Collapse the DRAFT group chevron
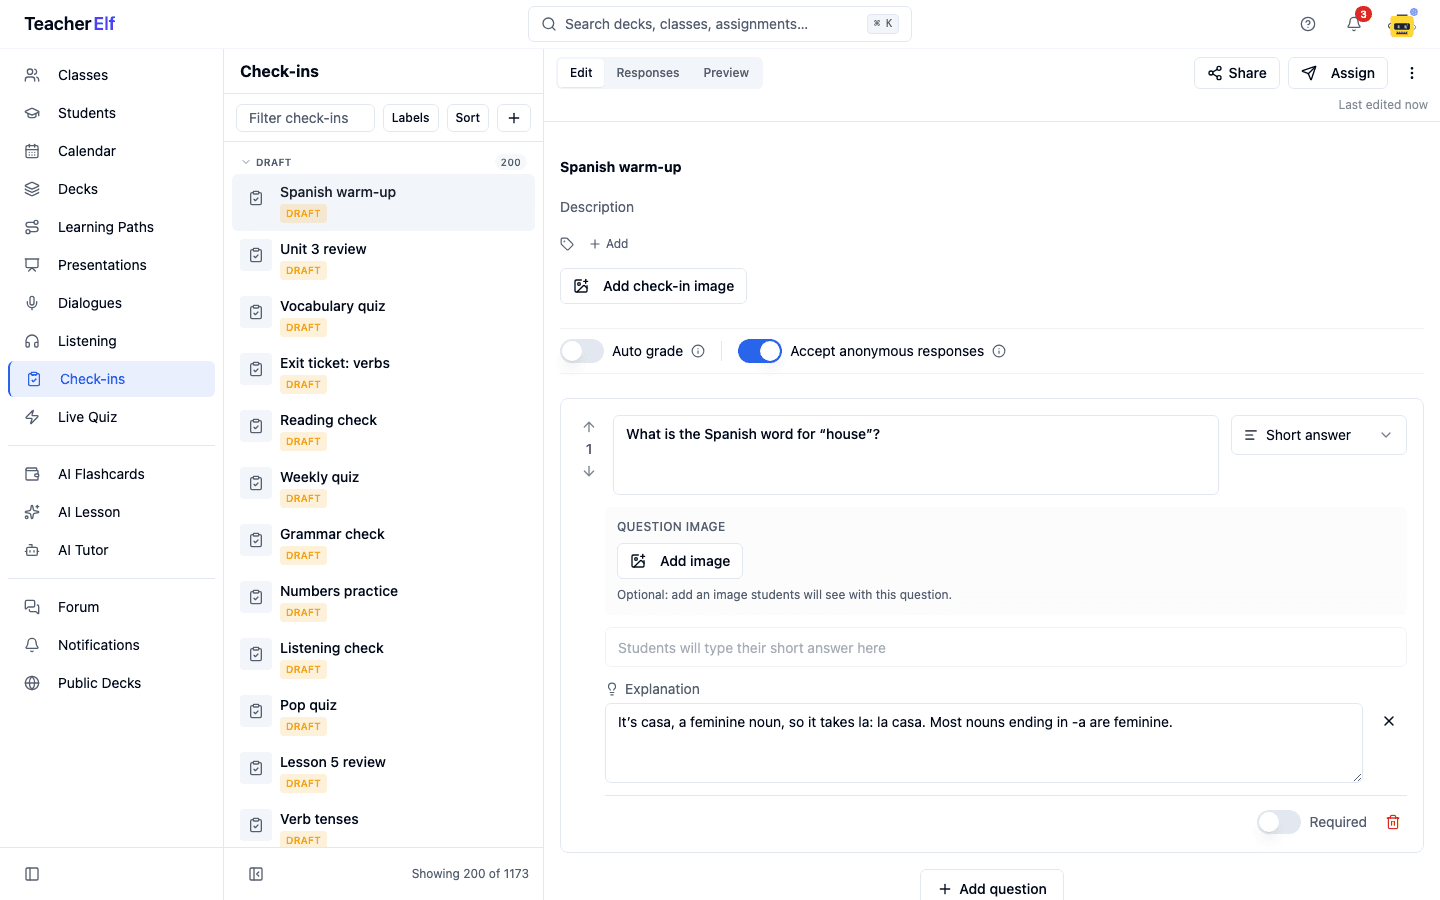The height and width of the screenshot is (900, 1440). click(246, 162)
